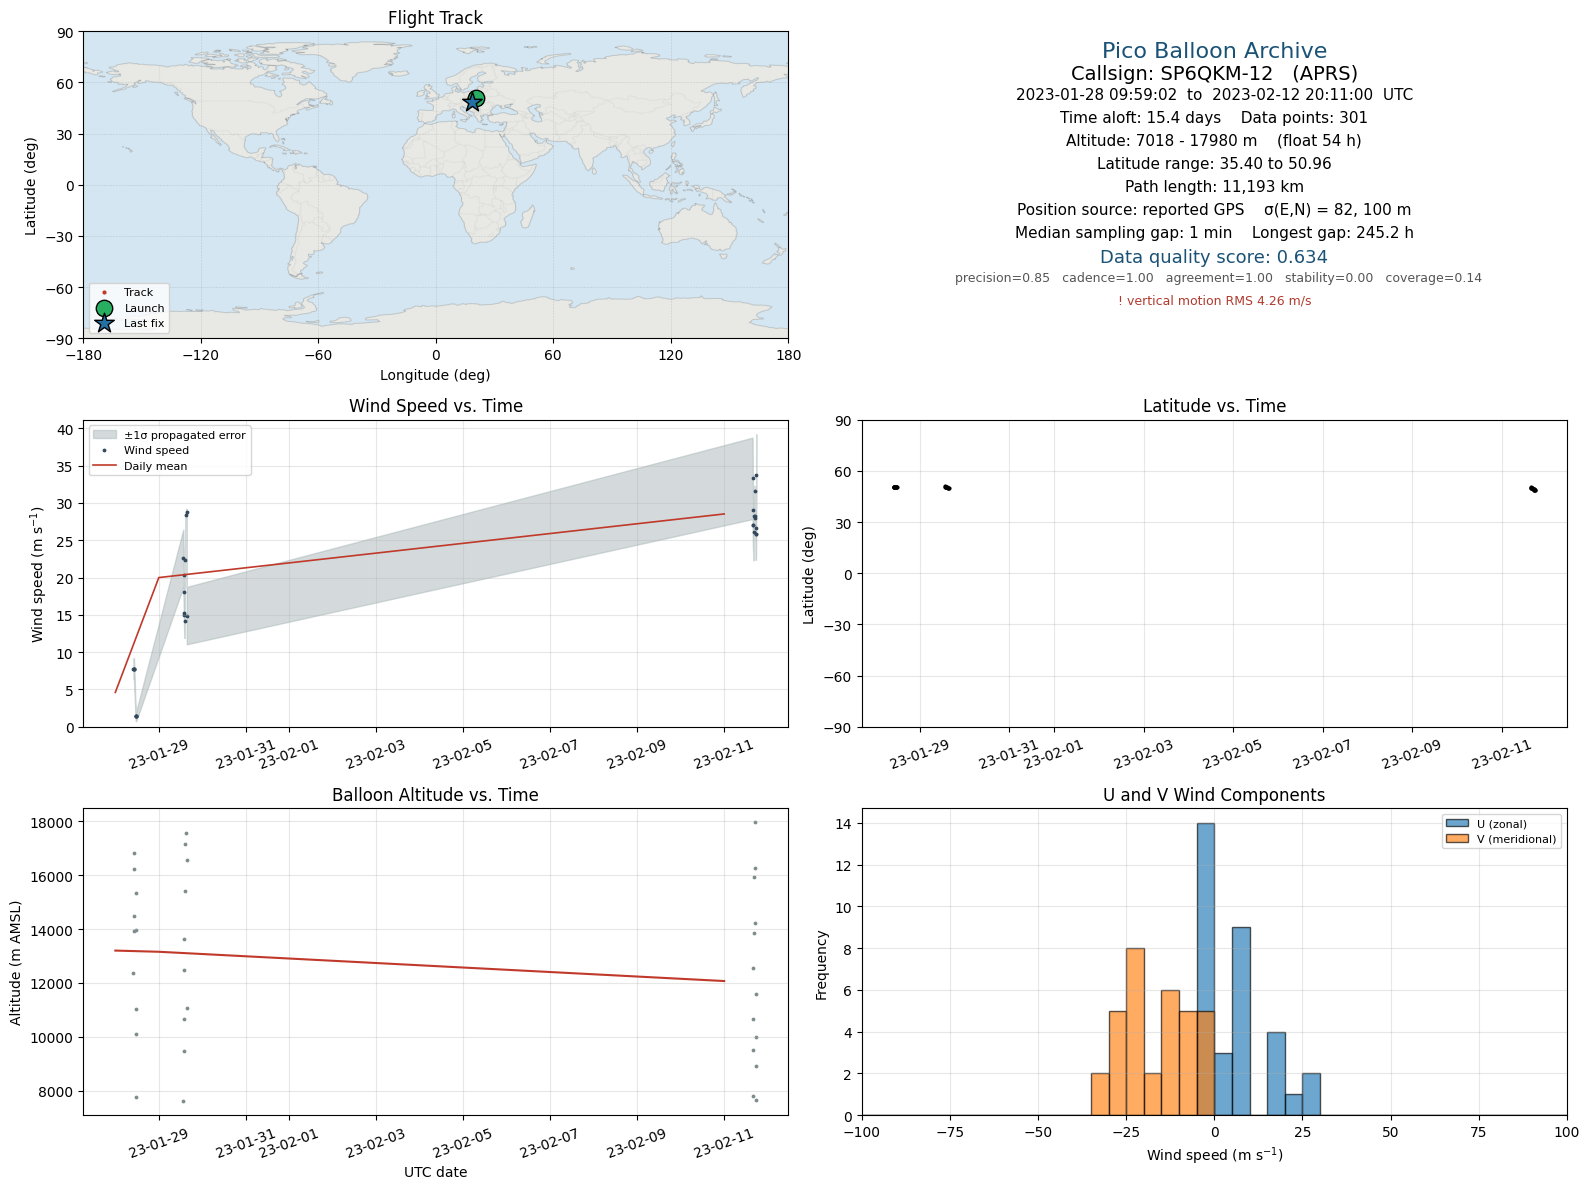
Task: Click the latitude data cluster near 23-02-11
Action: 1533,489
